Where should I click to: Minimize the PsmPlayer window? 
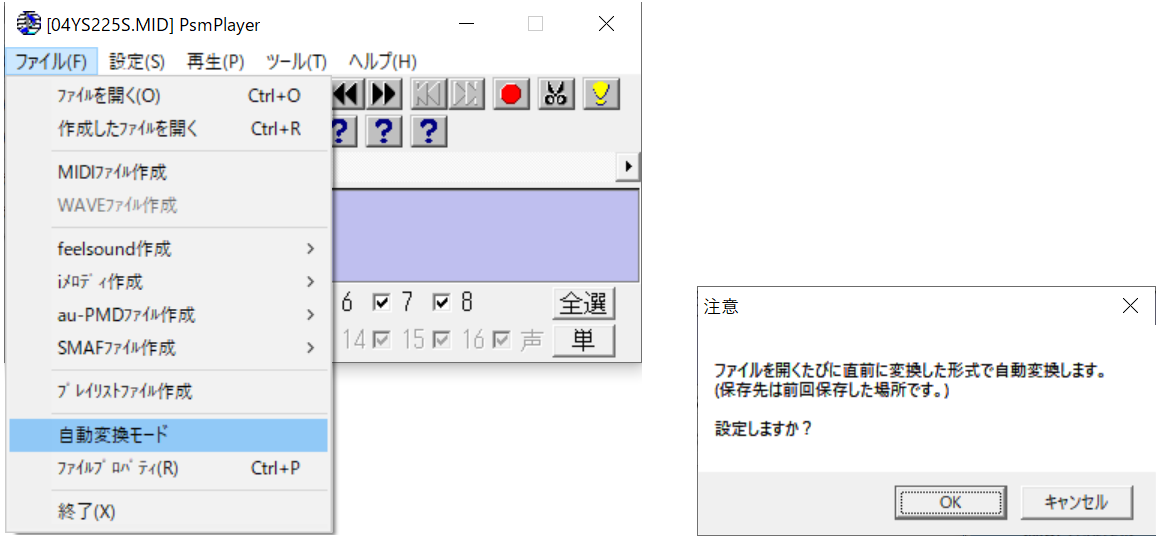(x=467, y=25)
